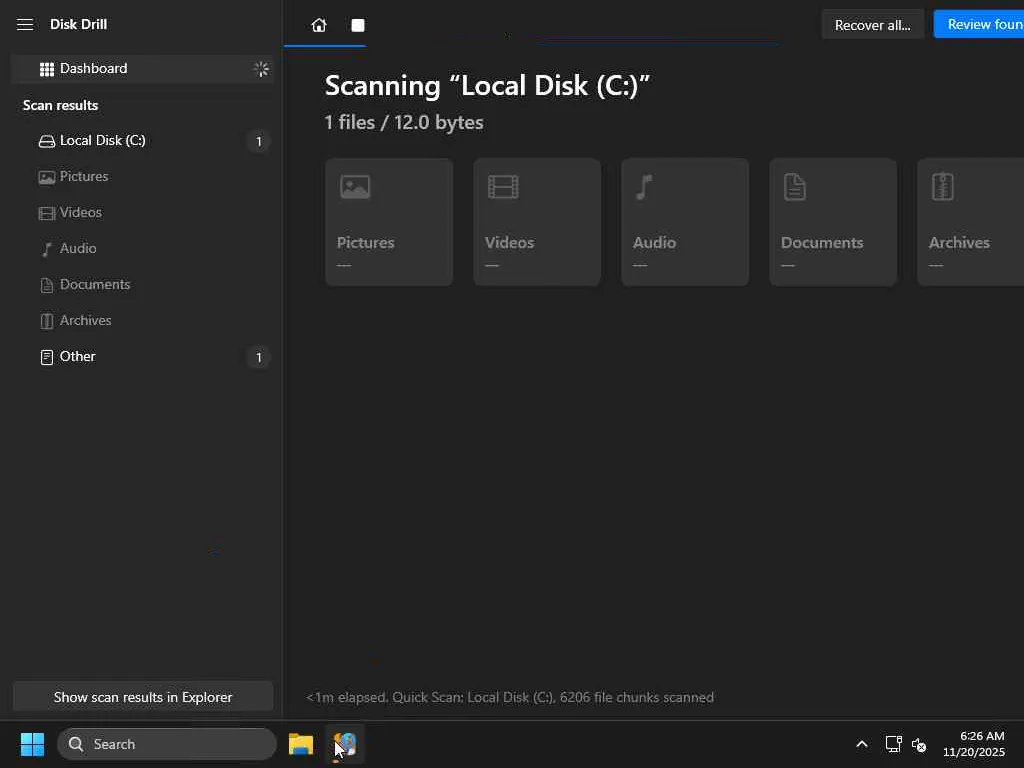Image resolution: width=1024 pixels, height=768 pixels.
Task: Show hidden system tray icons
Action: [862, 744]
